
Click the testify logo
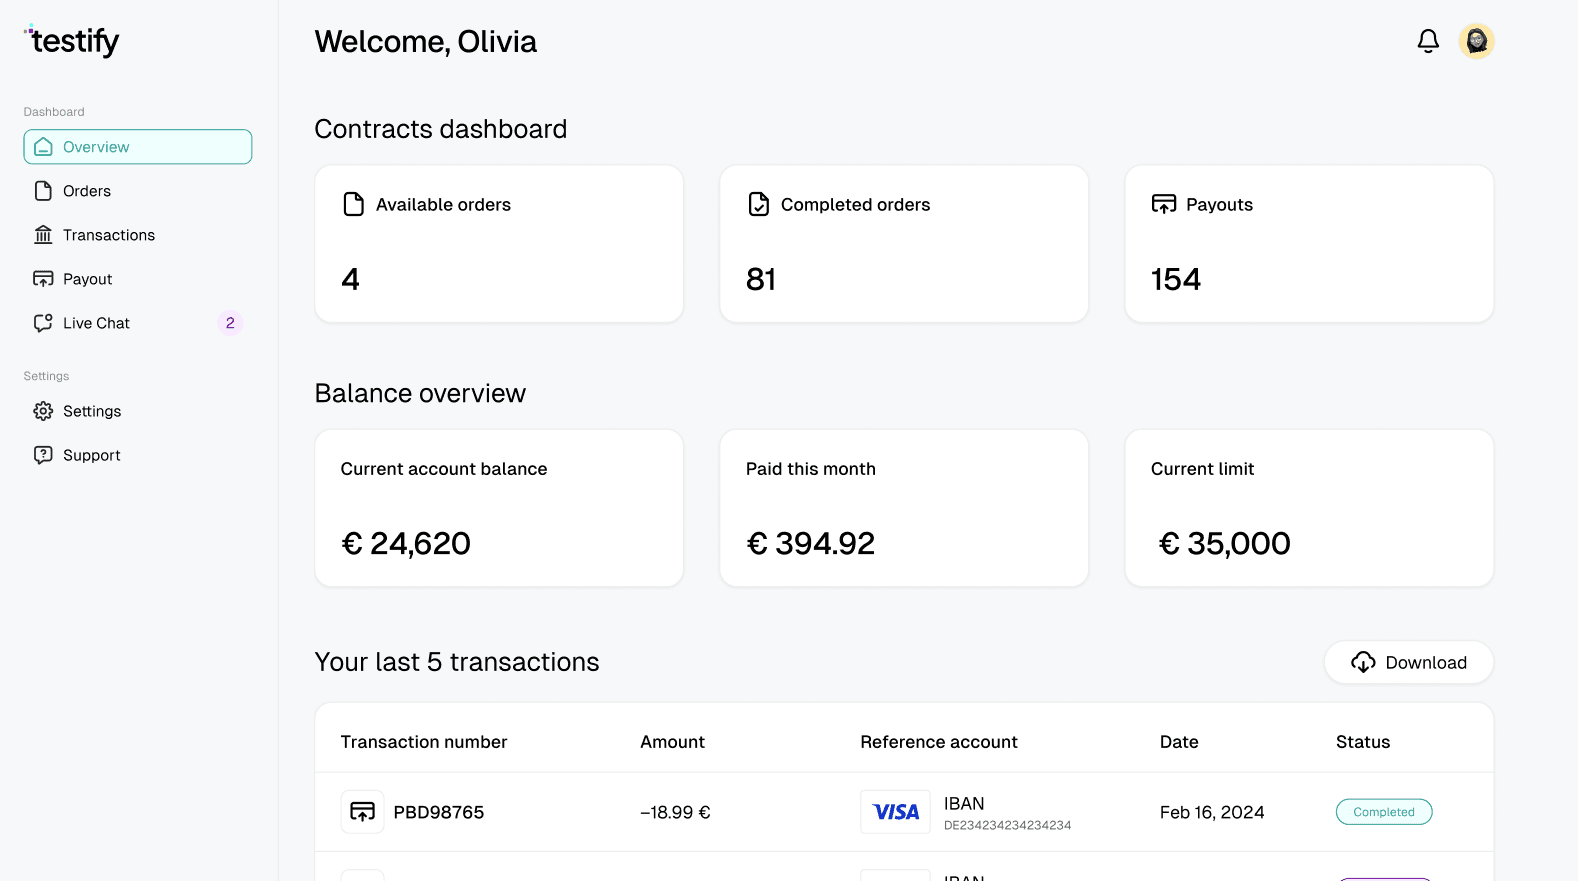[72, 41]
